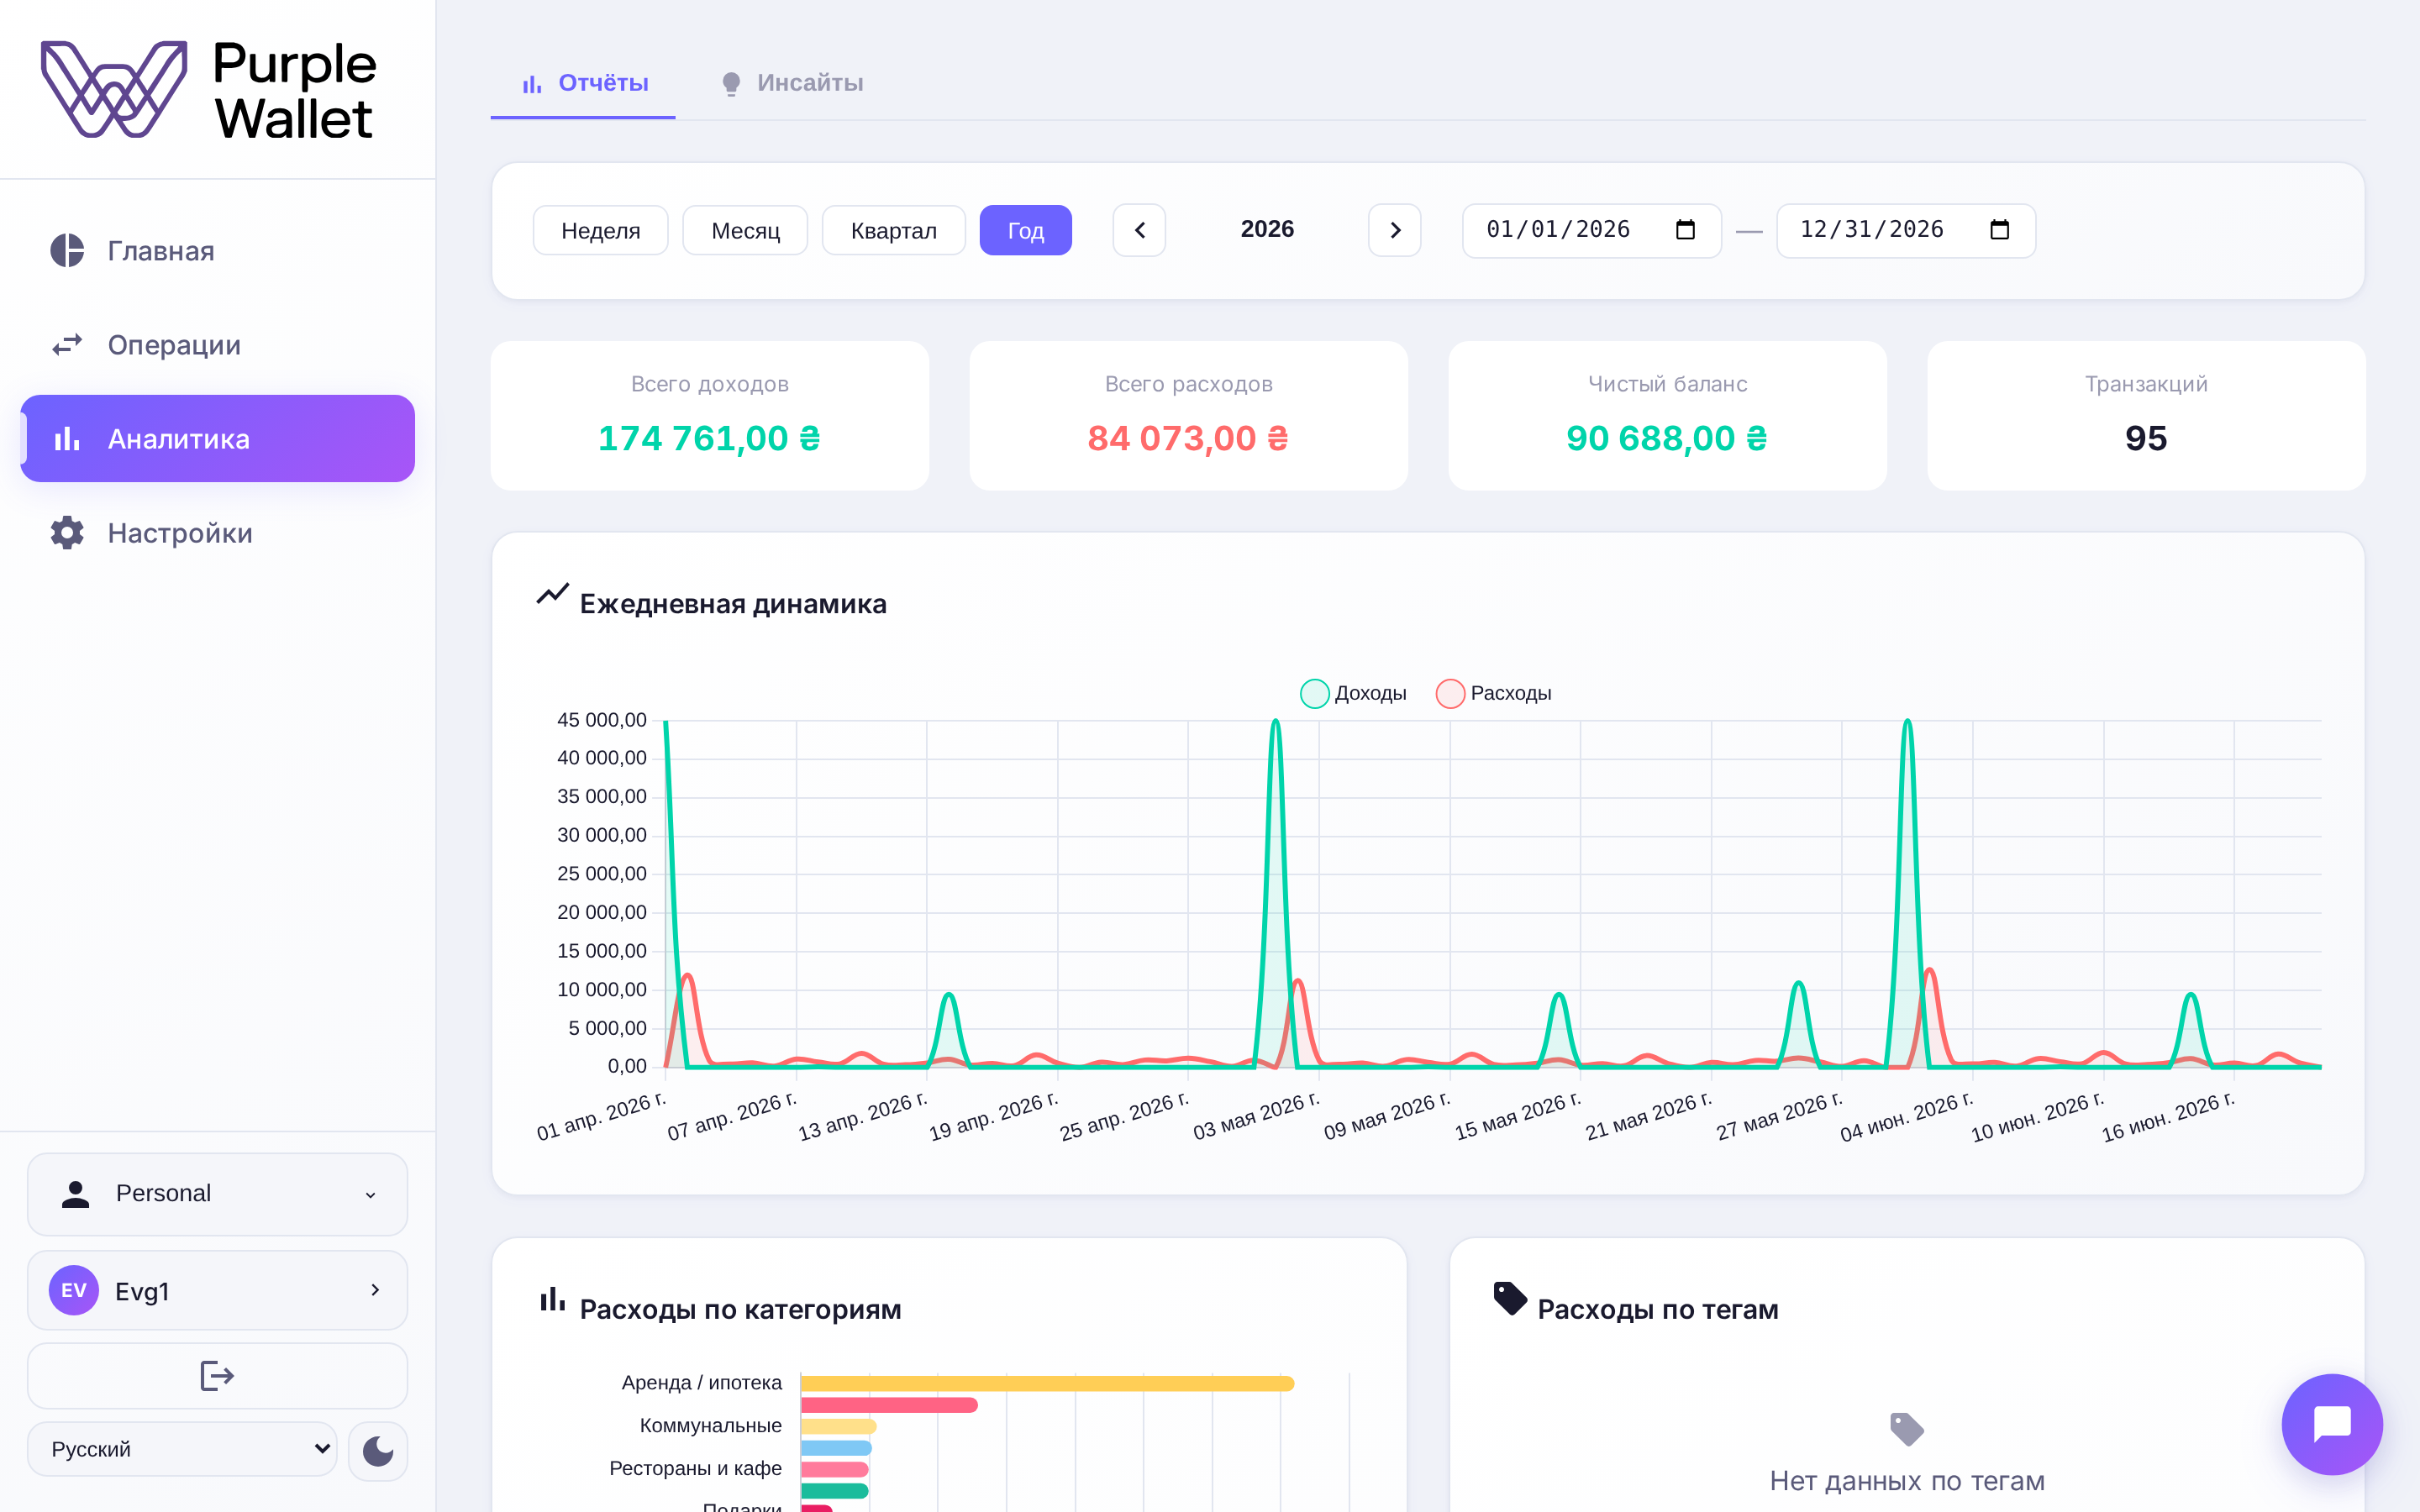Click the Всего доходов 174 761,00 value
The width and height of the screenshot is (2420, 1512).
[709, 438]
